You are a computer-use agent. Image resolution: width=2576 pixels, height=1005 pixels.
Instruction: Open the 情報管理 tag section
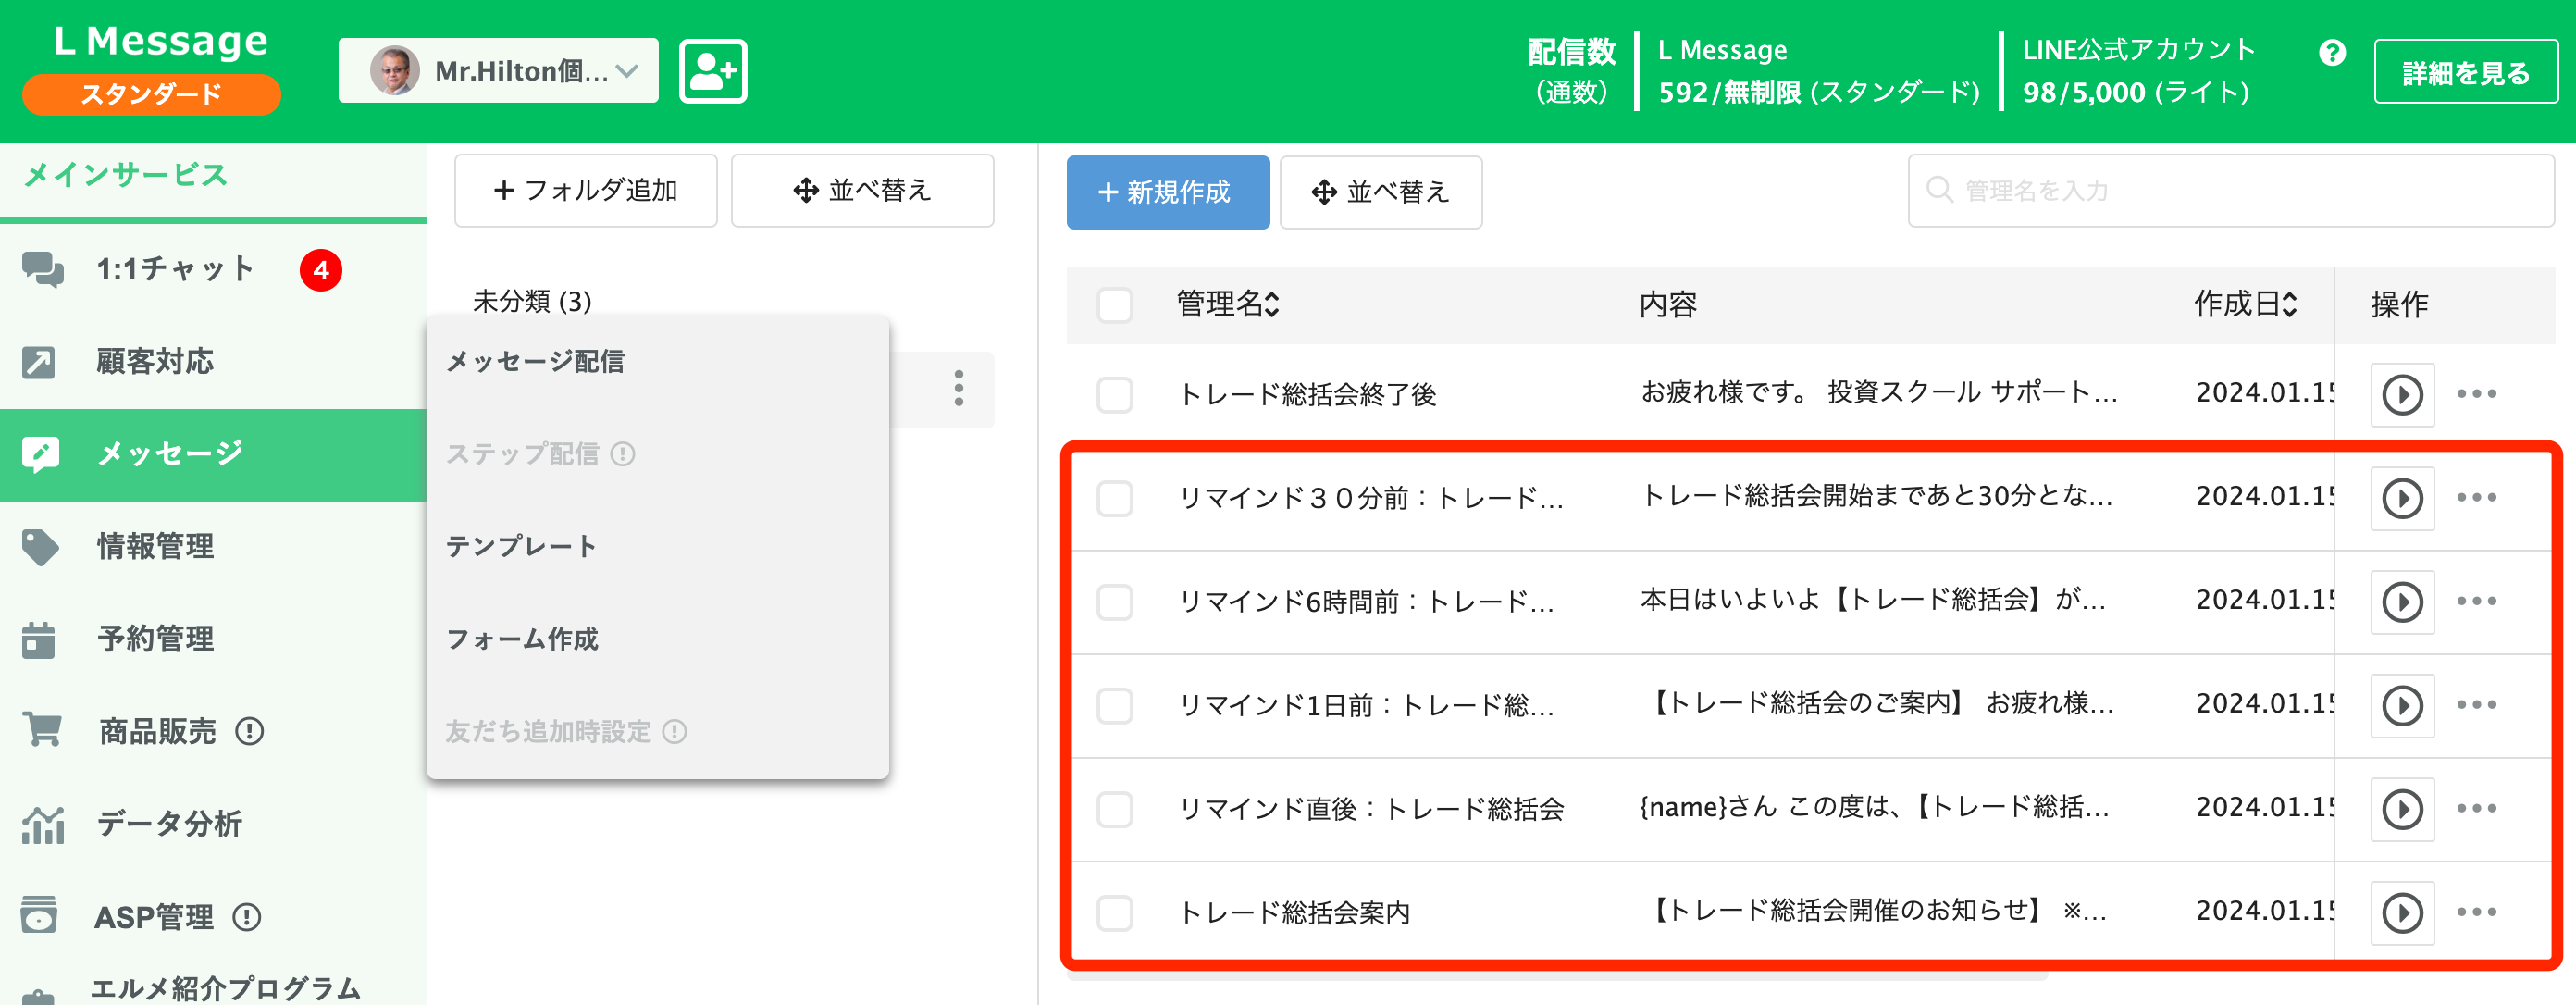pyautogui.click(x=155, y=546)
